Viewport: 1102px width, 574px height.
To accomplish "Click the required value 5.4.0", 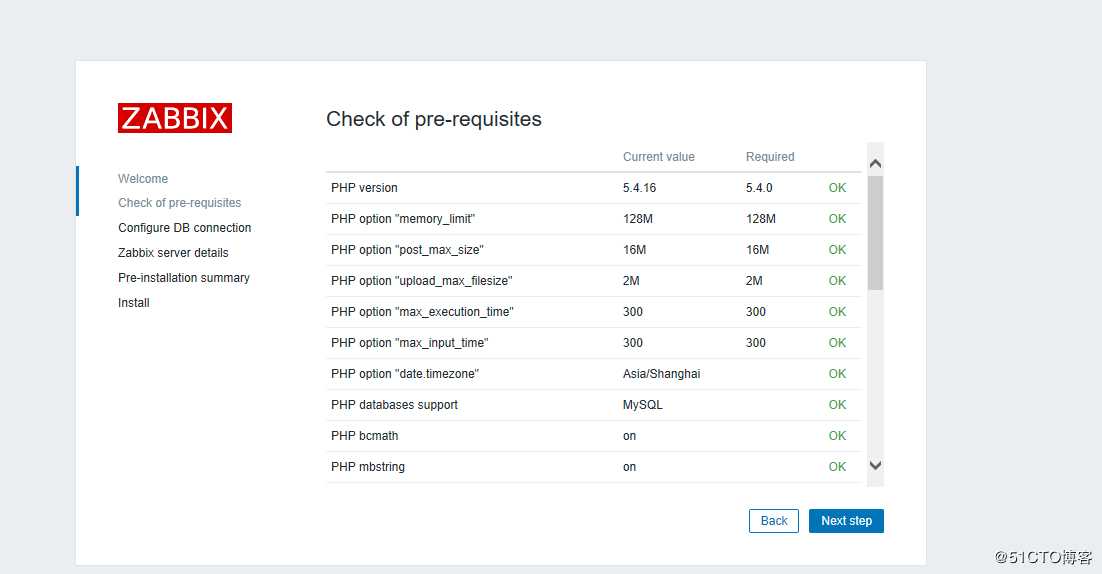I will click(759, 188).
